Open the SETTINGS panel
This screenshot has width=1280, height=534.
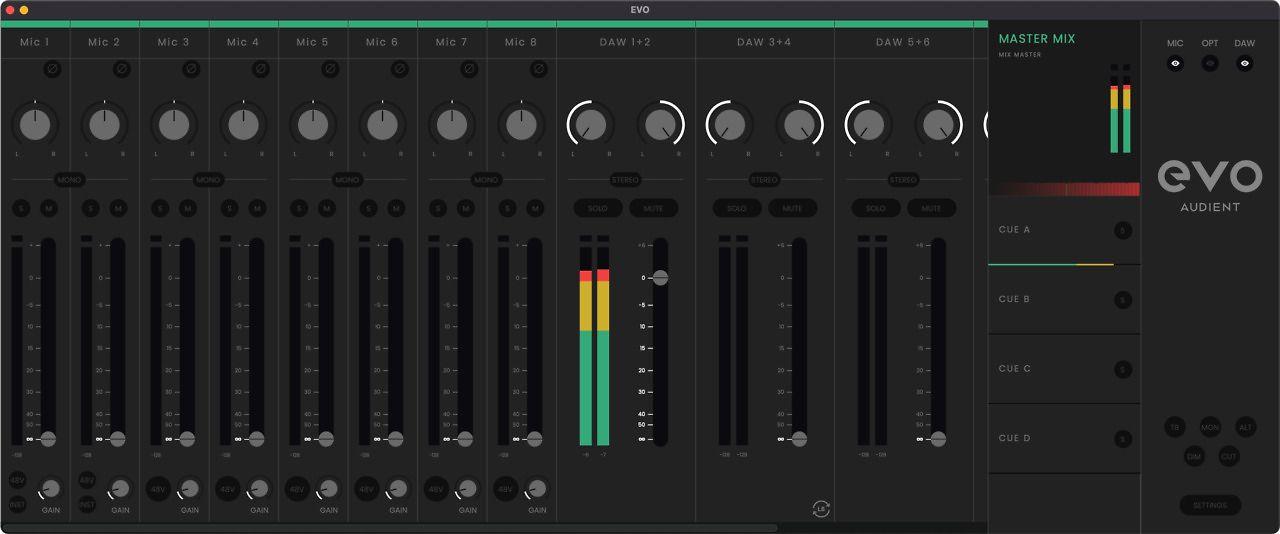pyautogui.click(x=1210, y=505)
